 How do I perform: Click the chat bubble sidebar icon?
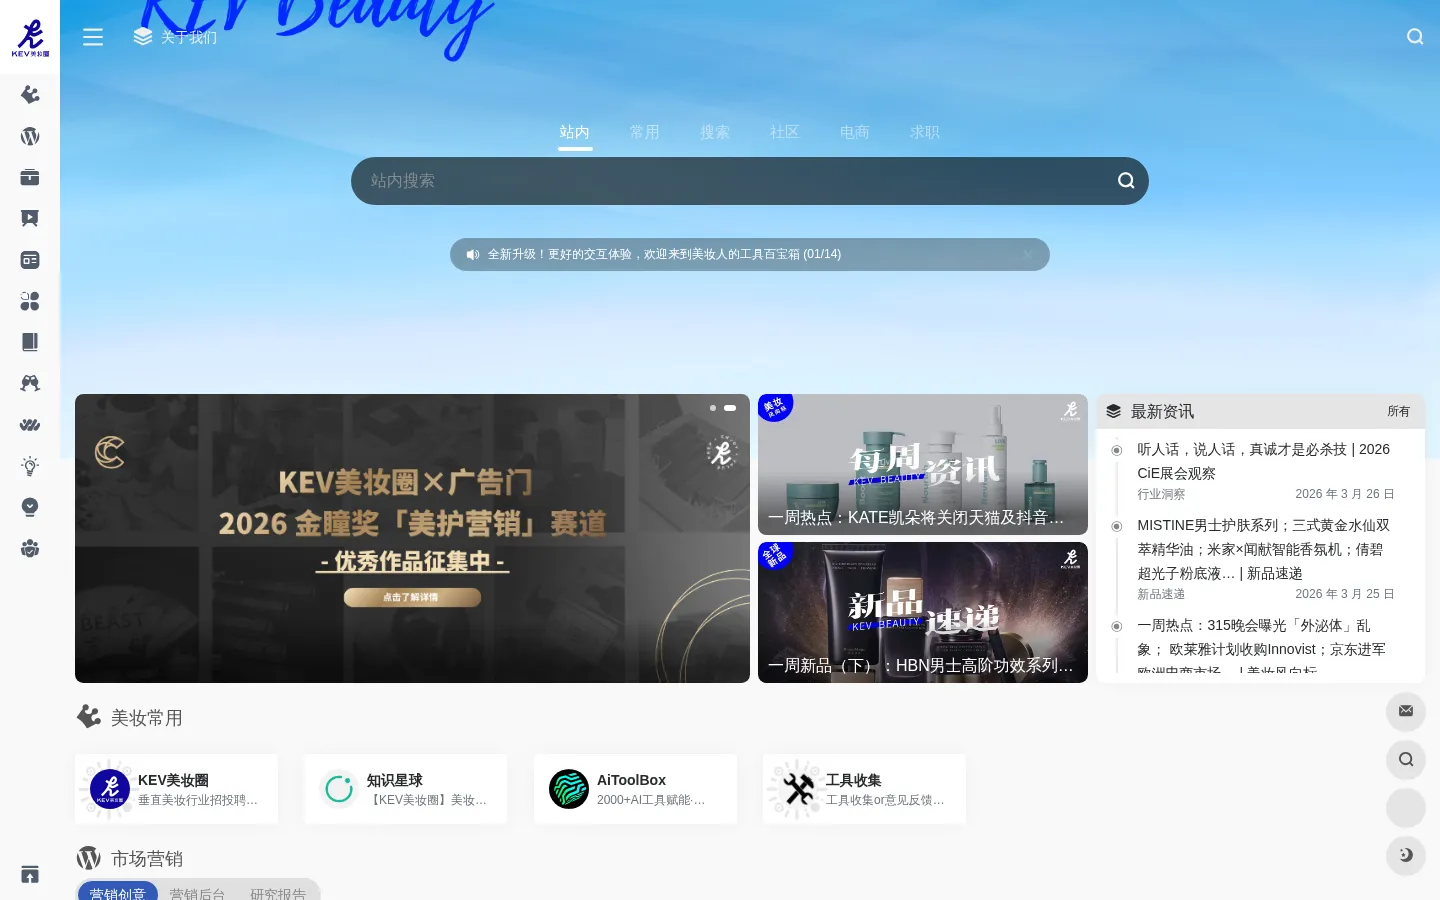[x=30, y=507]
